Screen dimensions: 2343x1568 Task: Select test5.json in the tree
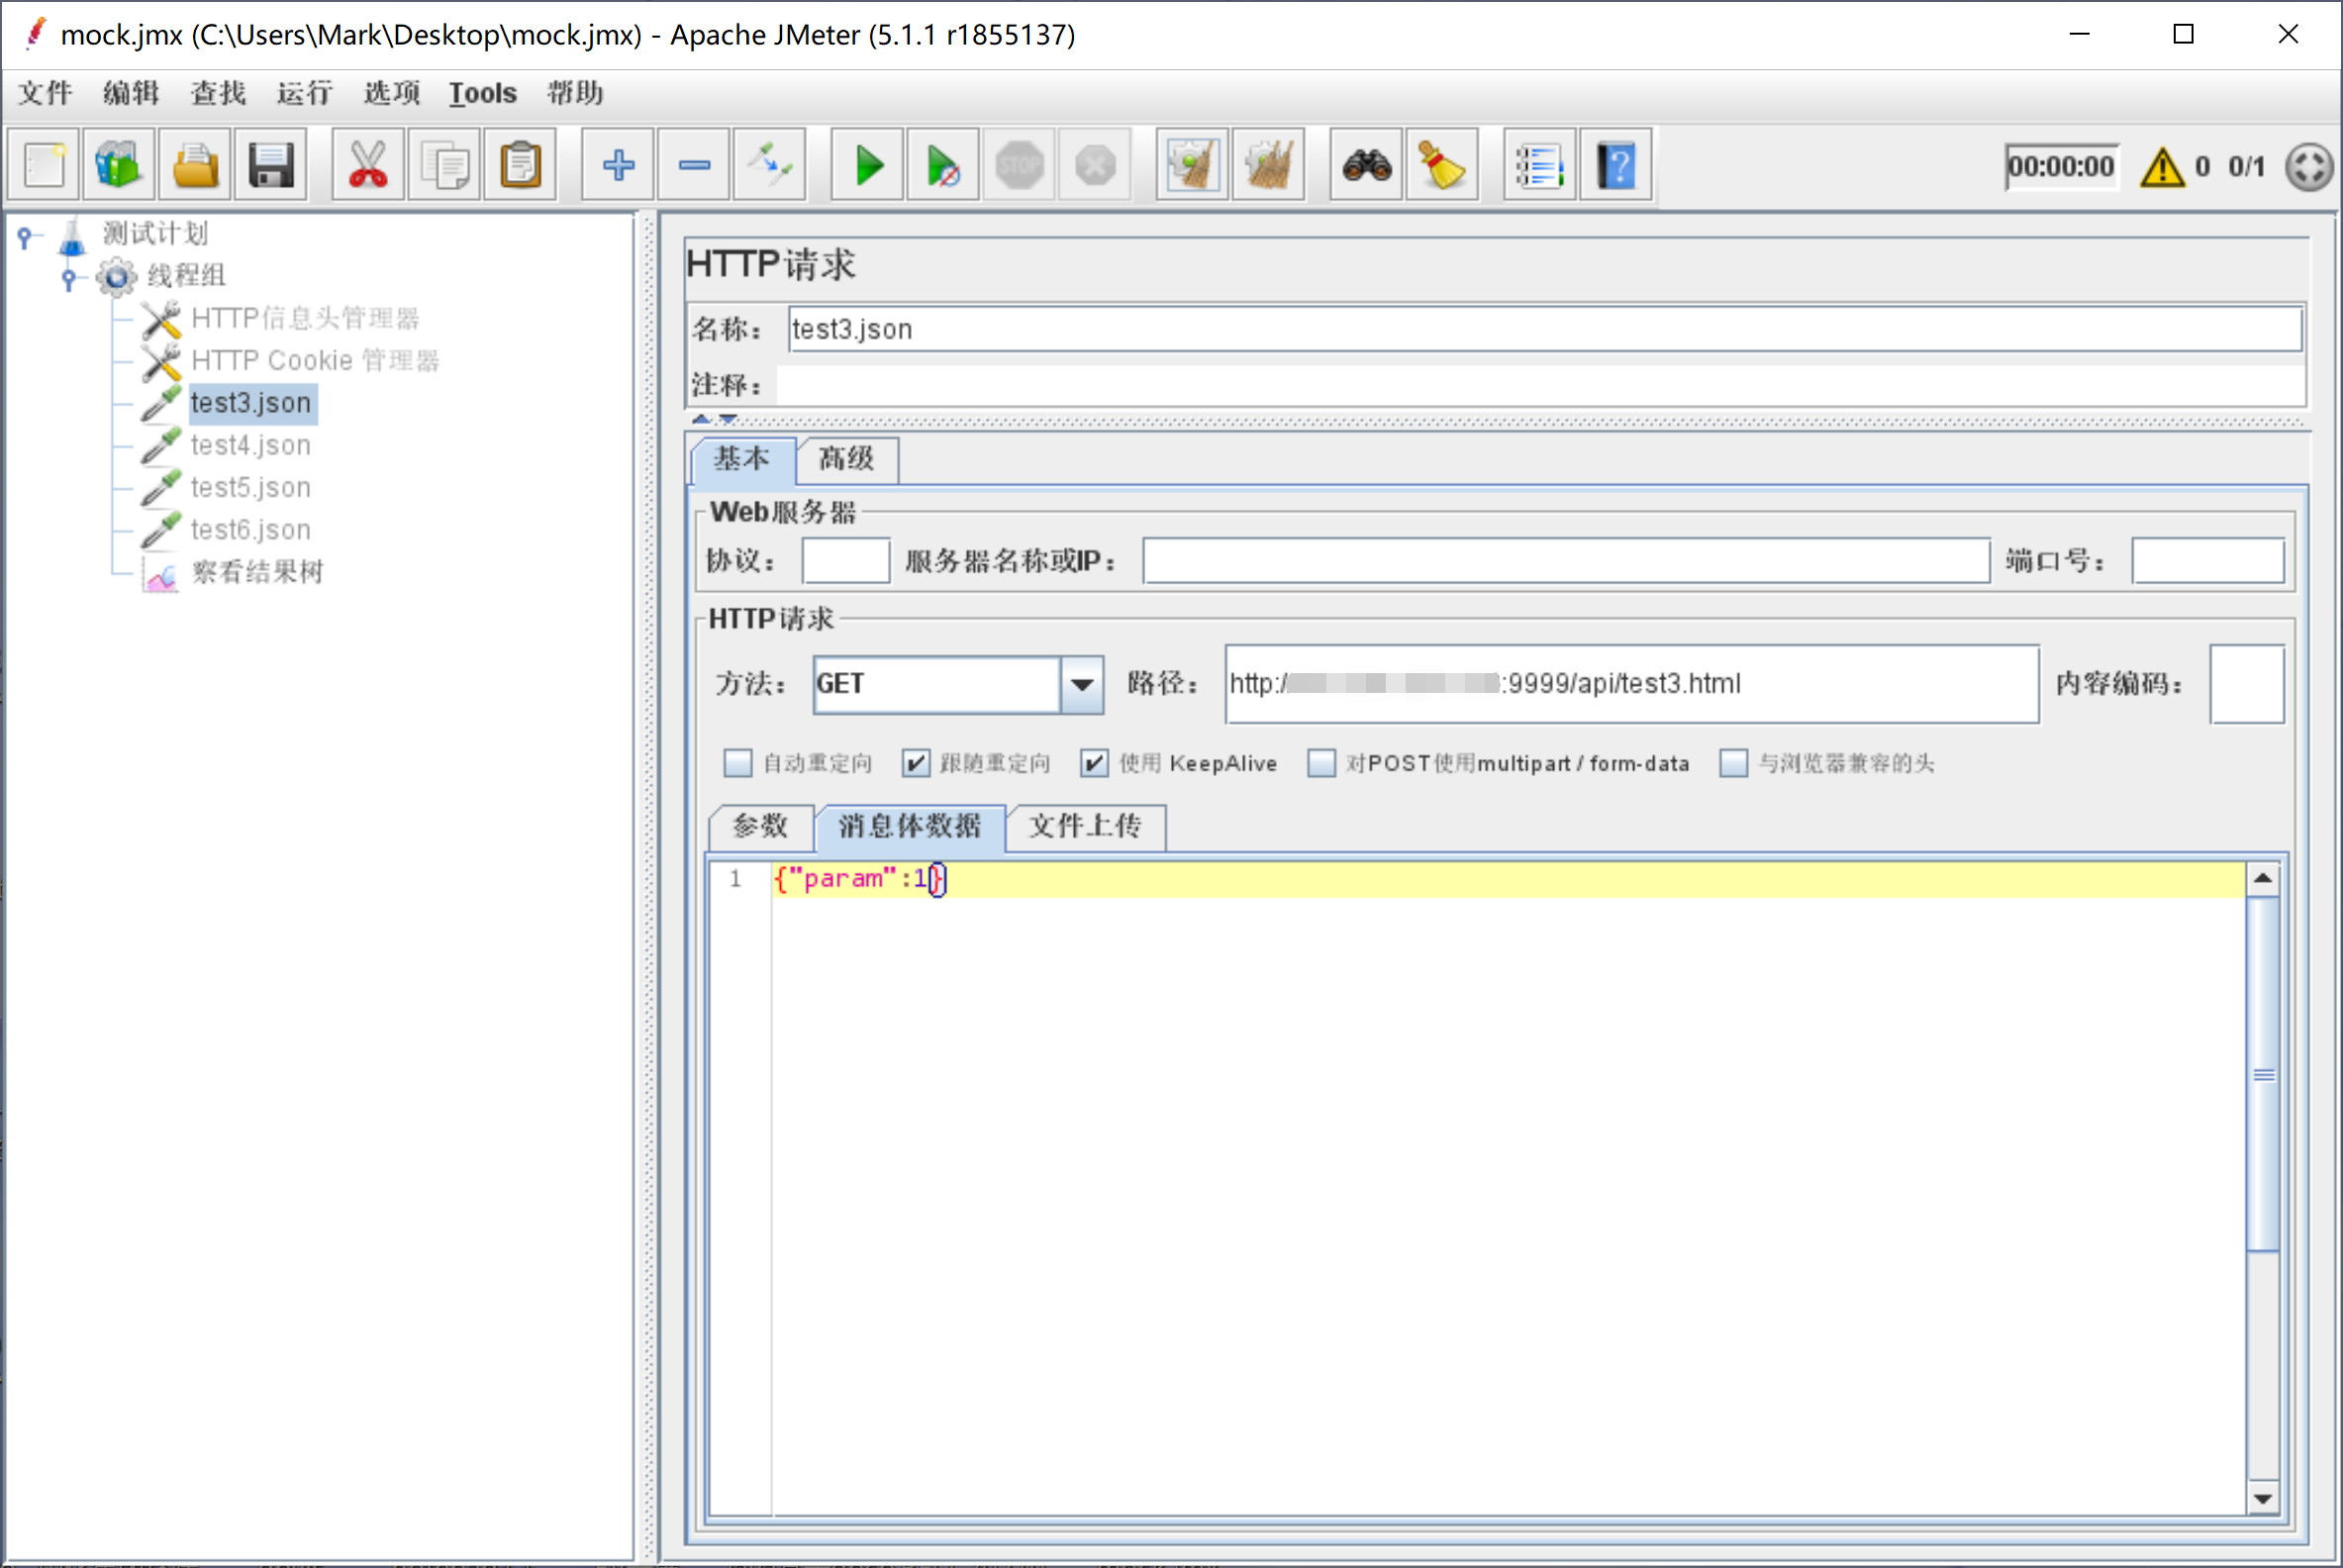click(250, 487)
